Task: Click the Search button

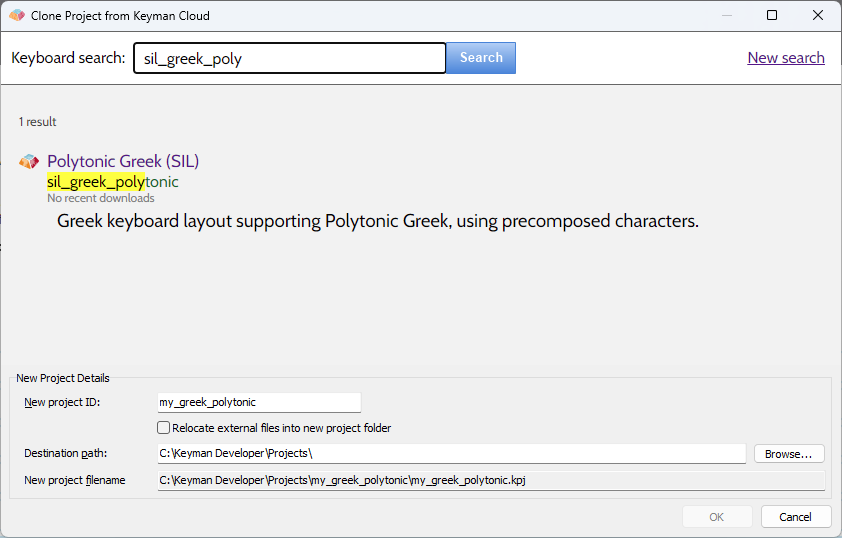Action: click(x=481, y=58)
